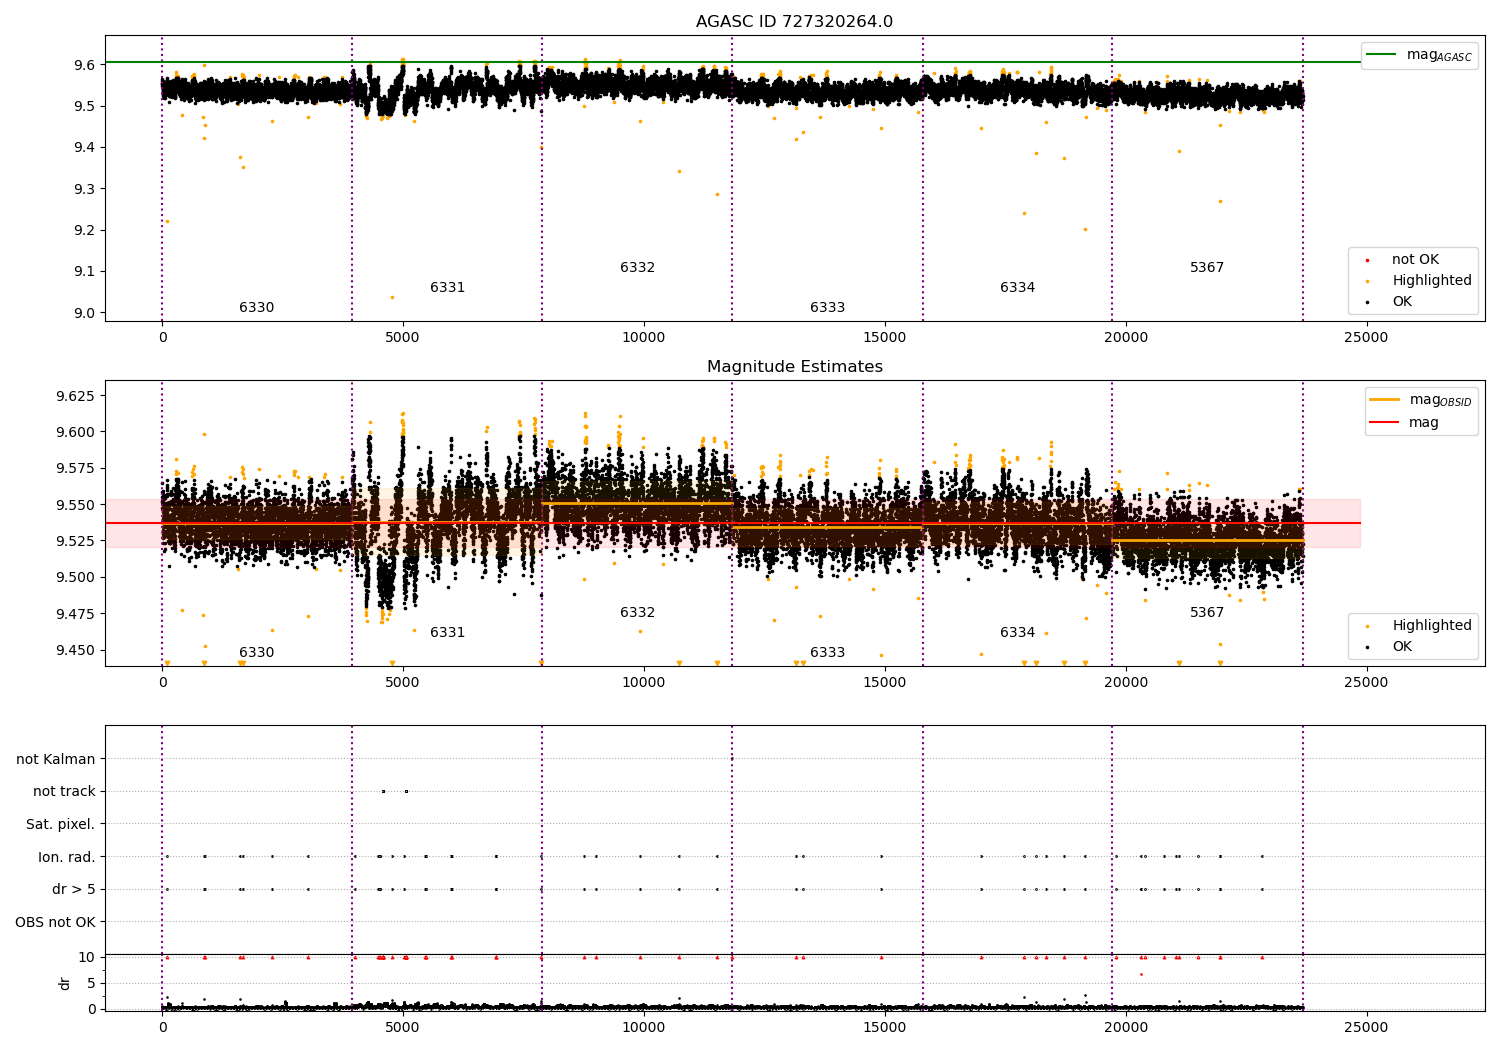Click the 'not Kalman' axis label
1500x1050 pixels.
pyautogui.click(x=56, y=759)
